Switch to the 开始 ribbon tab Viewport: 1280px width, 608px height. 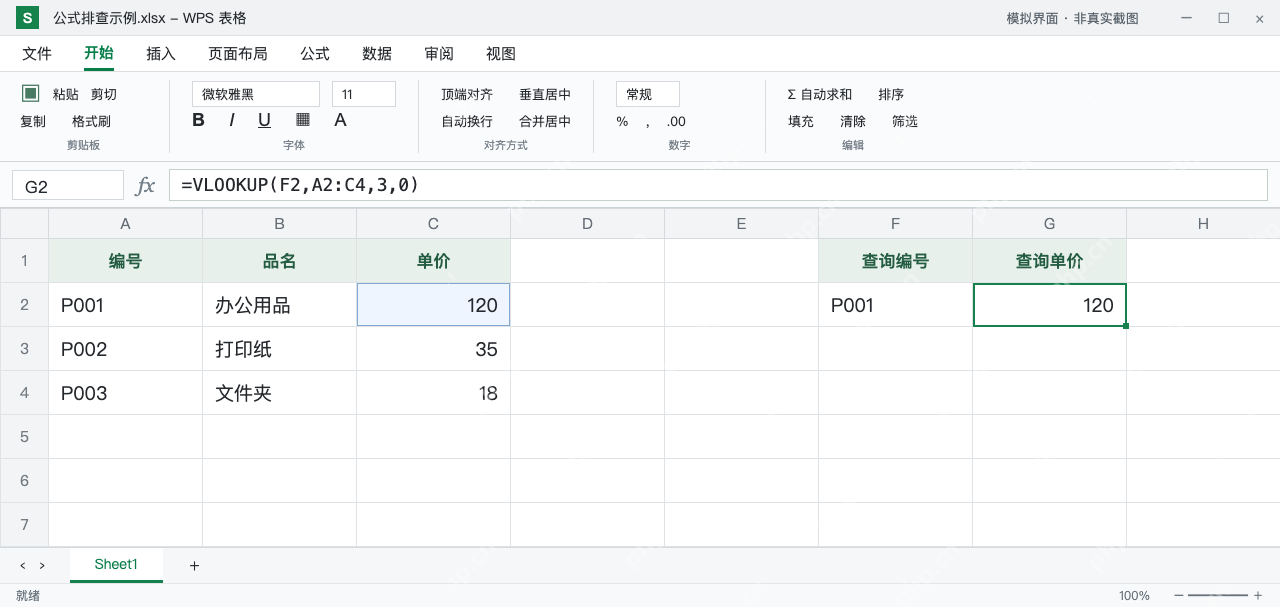pyautogui.click(x=99, y=54)
